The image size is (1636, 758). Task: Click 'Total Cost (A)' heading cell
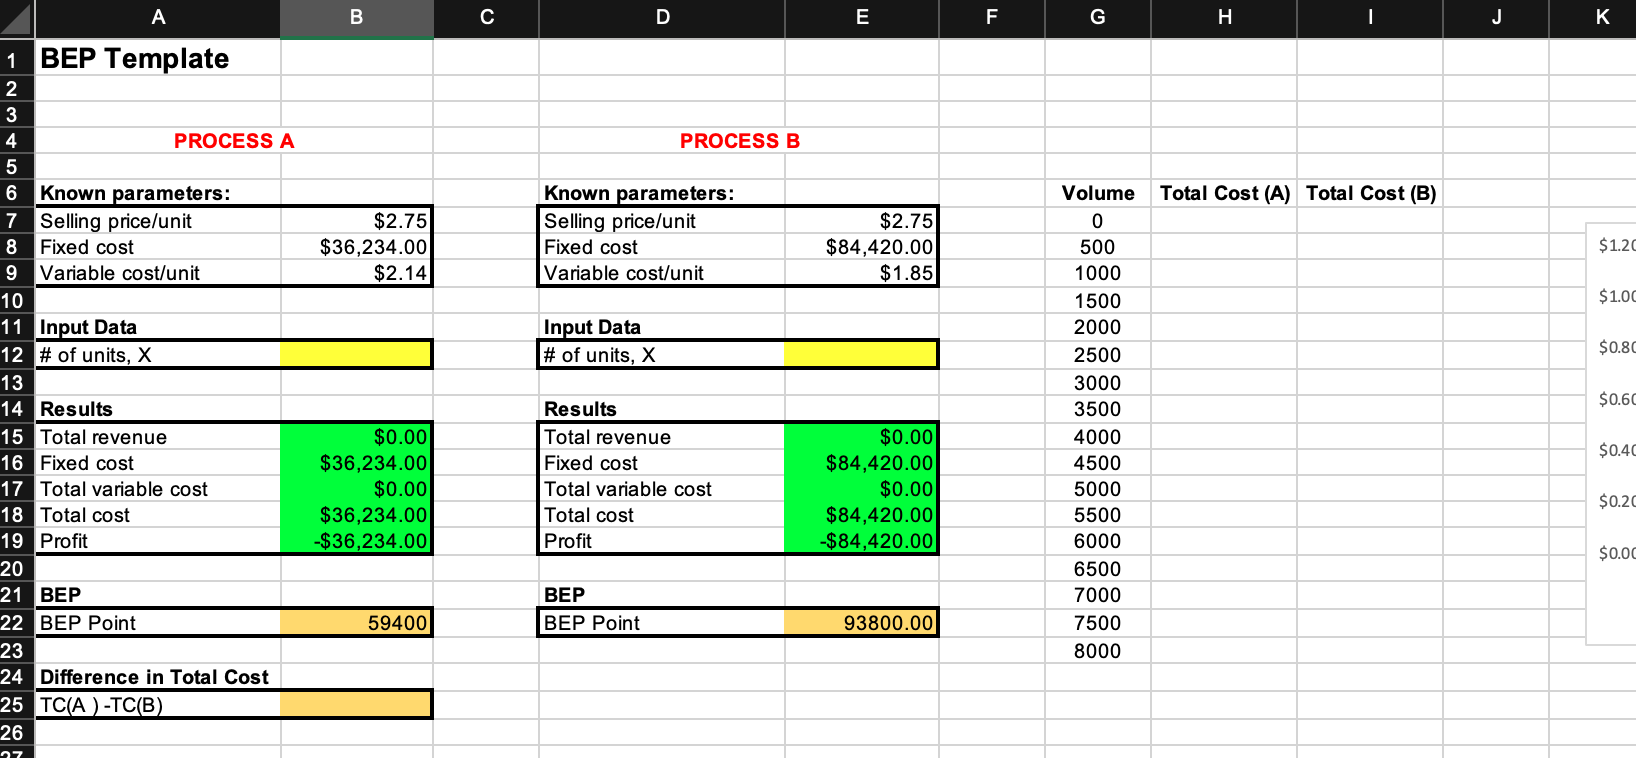click(1224, 193)
